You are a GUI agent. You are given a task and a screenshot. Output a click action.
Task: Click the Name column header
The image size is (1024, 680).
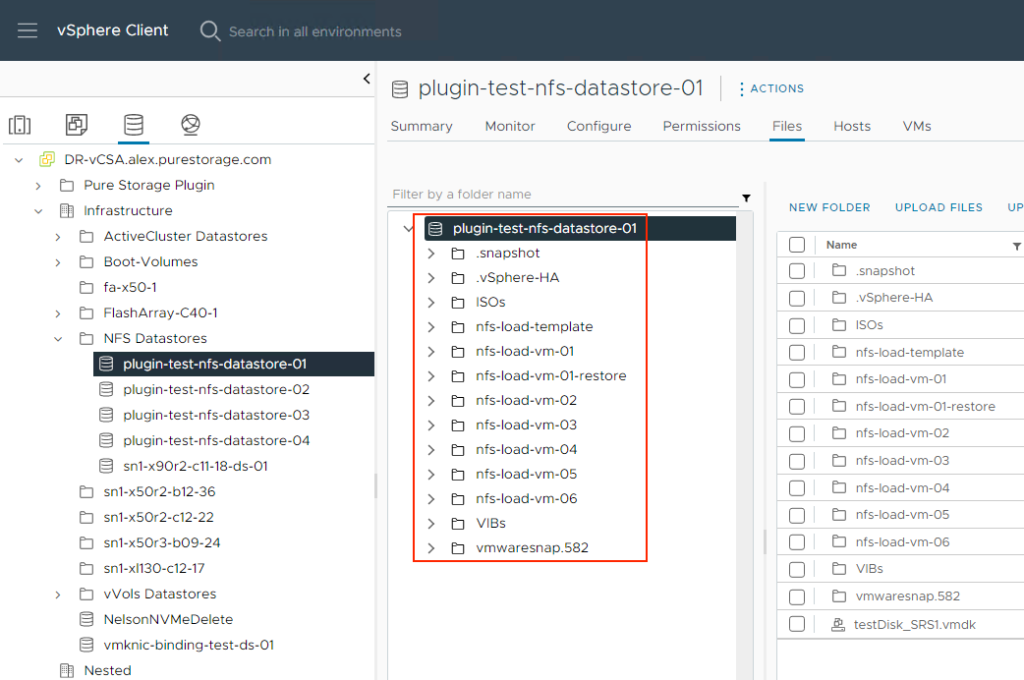[841, 245]
